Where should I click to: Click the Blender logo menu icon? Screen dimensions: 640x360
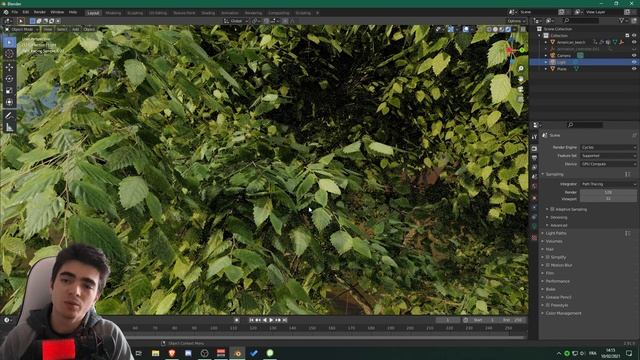(x=6, y=12)
